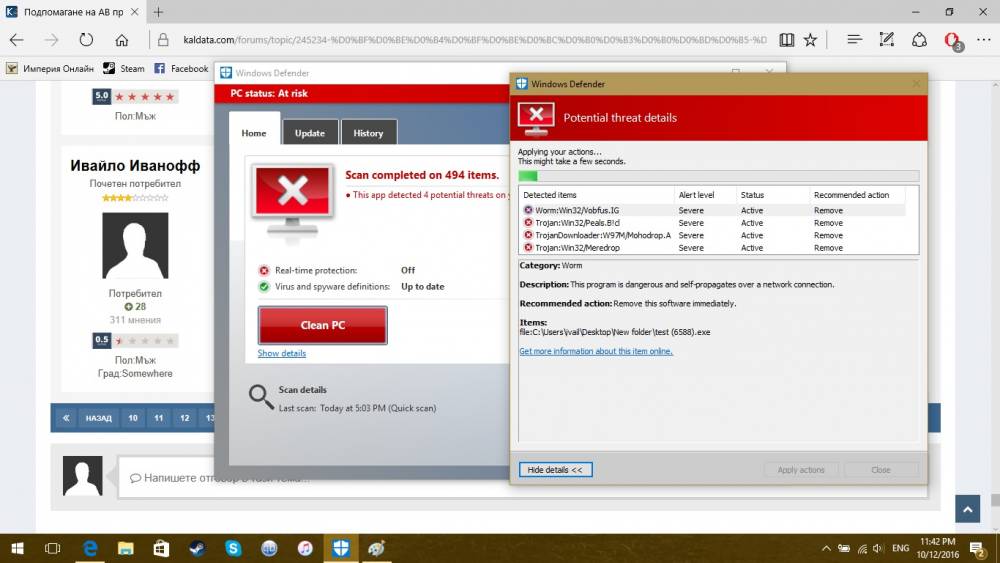Open Get more information about this item online

[596, 351]
